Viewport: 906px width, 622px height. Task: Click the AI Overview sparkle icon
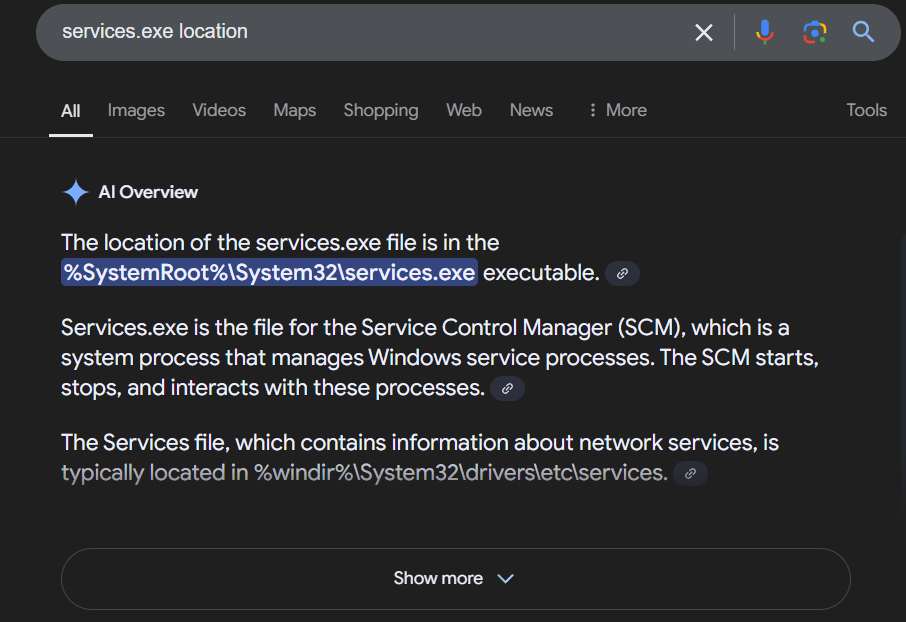pyautogui.click(x=75, y=192)
